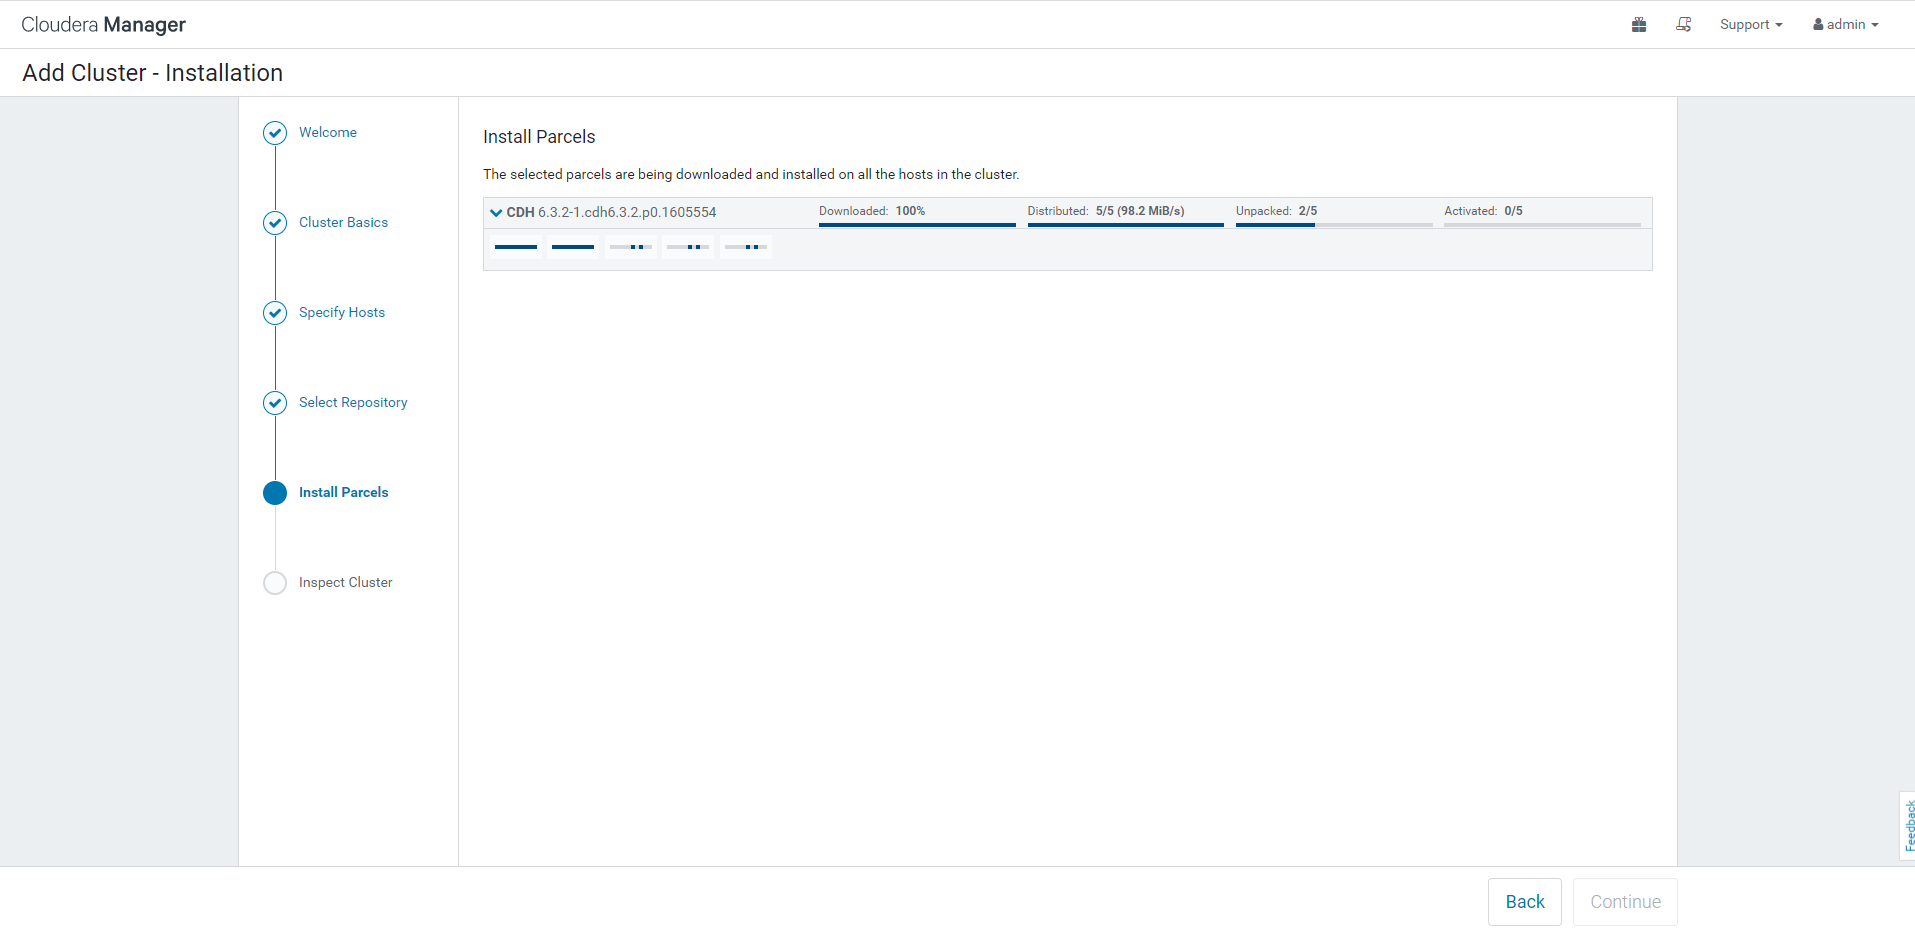Go to the Specify Hosts wizard step
Viewport: 1915px width, 936px height.
[341, 313]
